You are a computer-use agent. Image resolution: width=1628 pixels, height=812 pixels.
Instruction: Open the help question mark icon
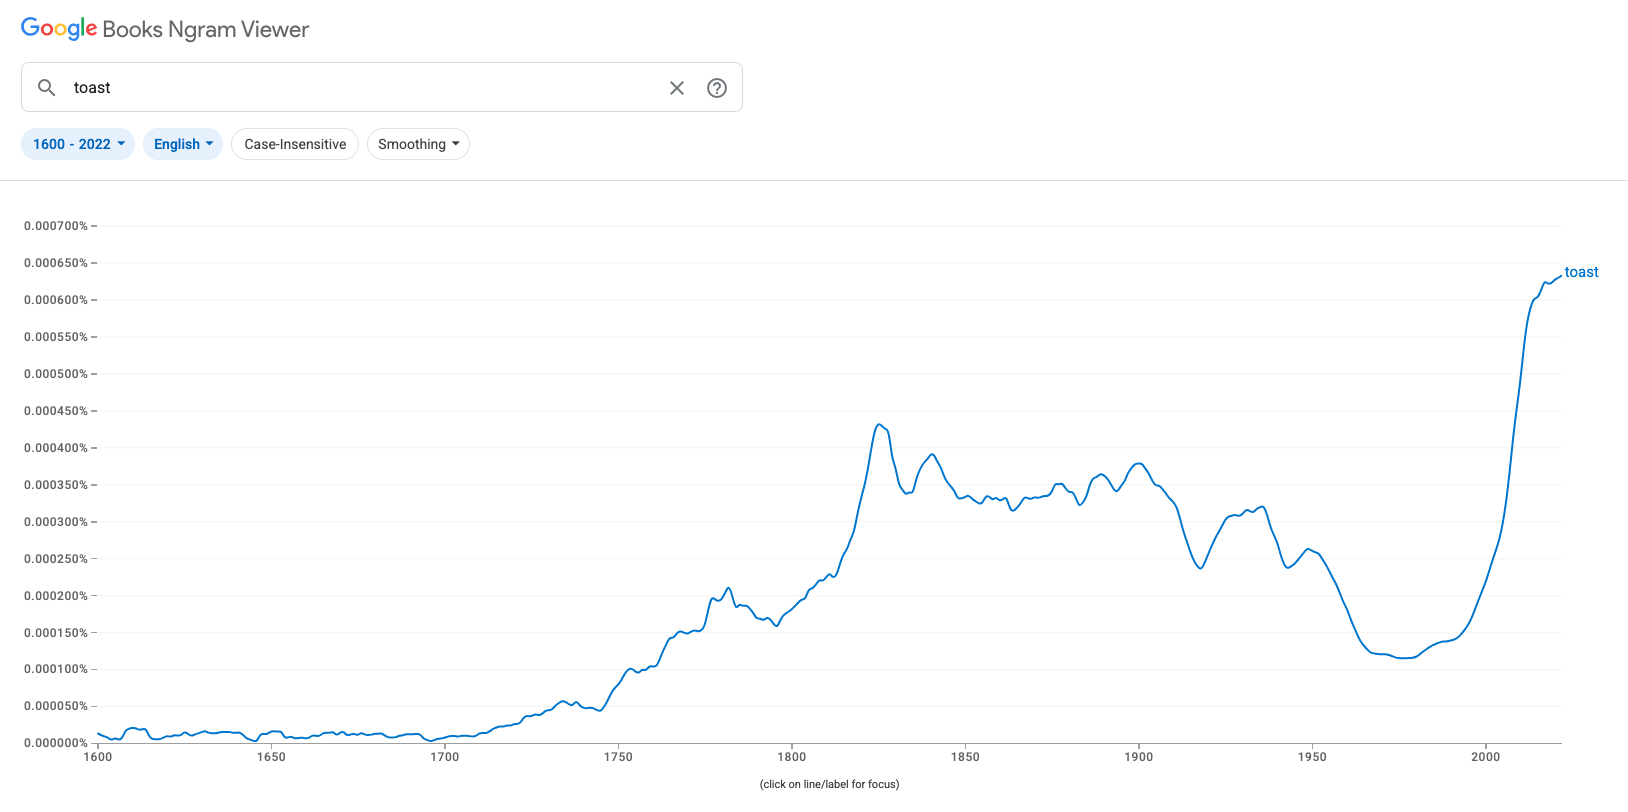pos(717,88)
